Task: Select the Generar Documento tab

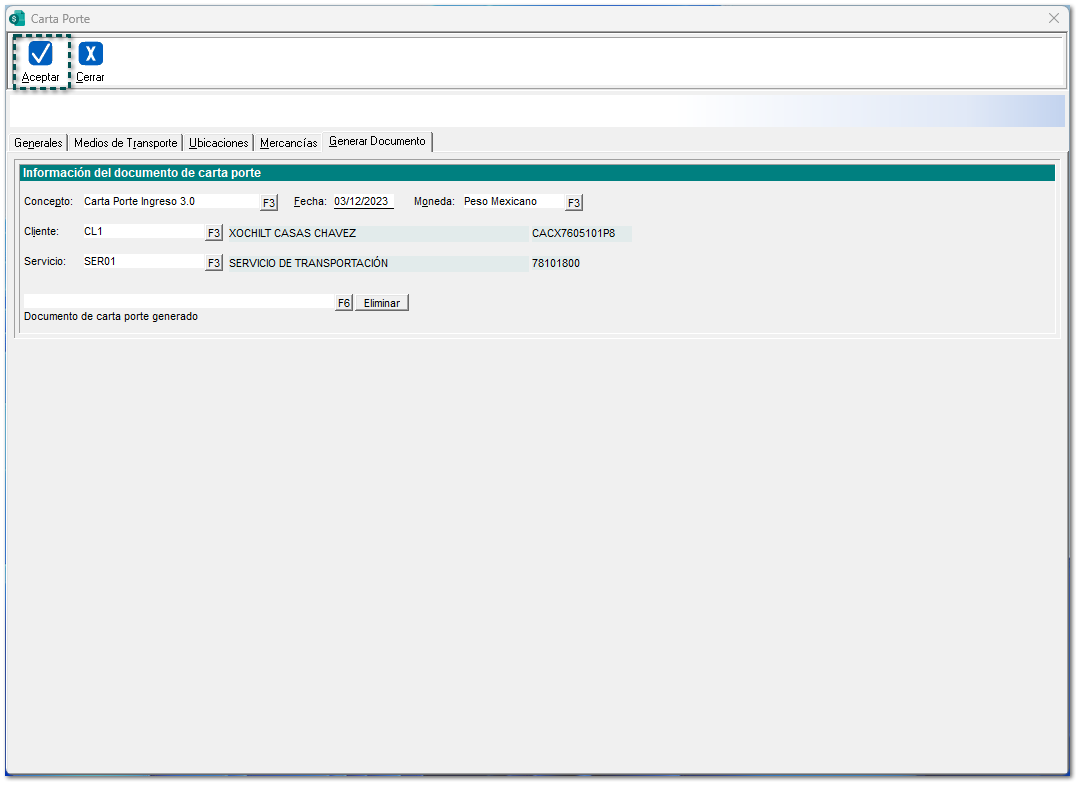Action: pos(377,142)
